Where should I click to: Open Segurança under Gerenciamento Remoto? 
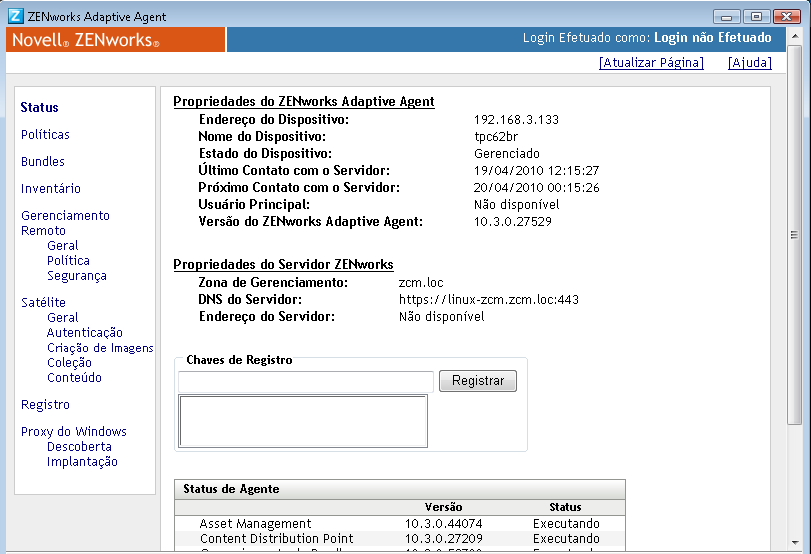pos(77,276)
